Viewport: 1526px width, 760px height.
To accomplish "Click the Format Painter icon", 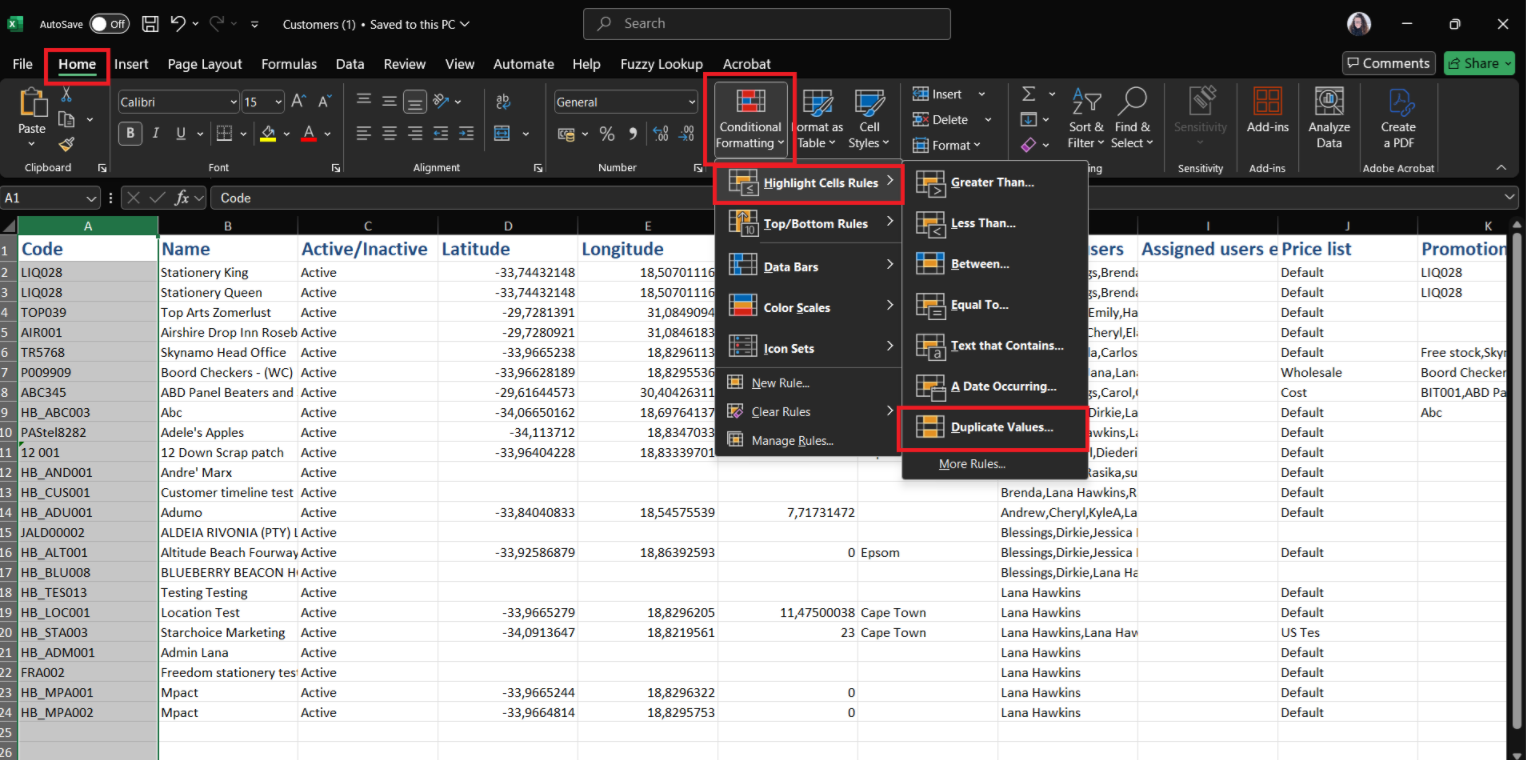I will (67, 144).
